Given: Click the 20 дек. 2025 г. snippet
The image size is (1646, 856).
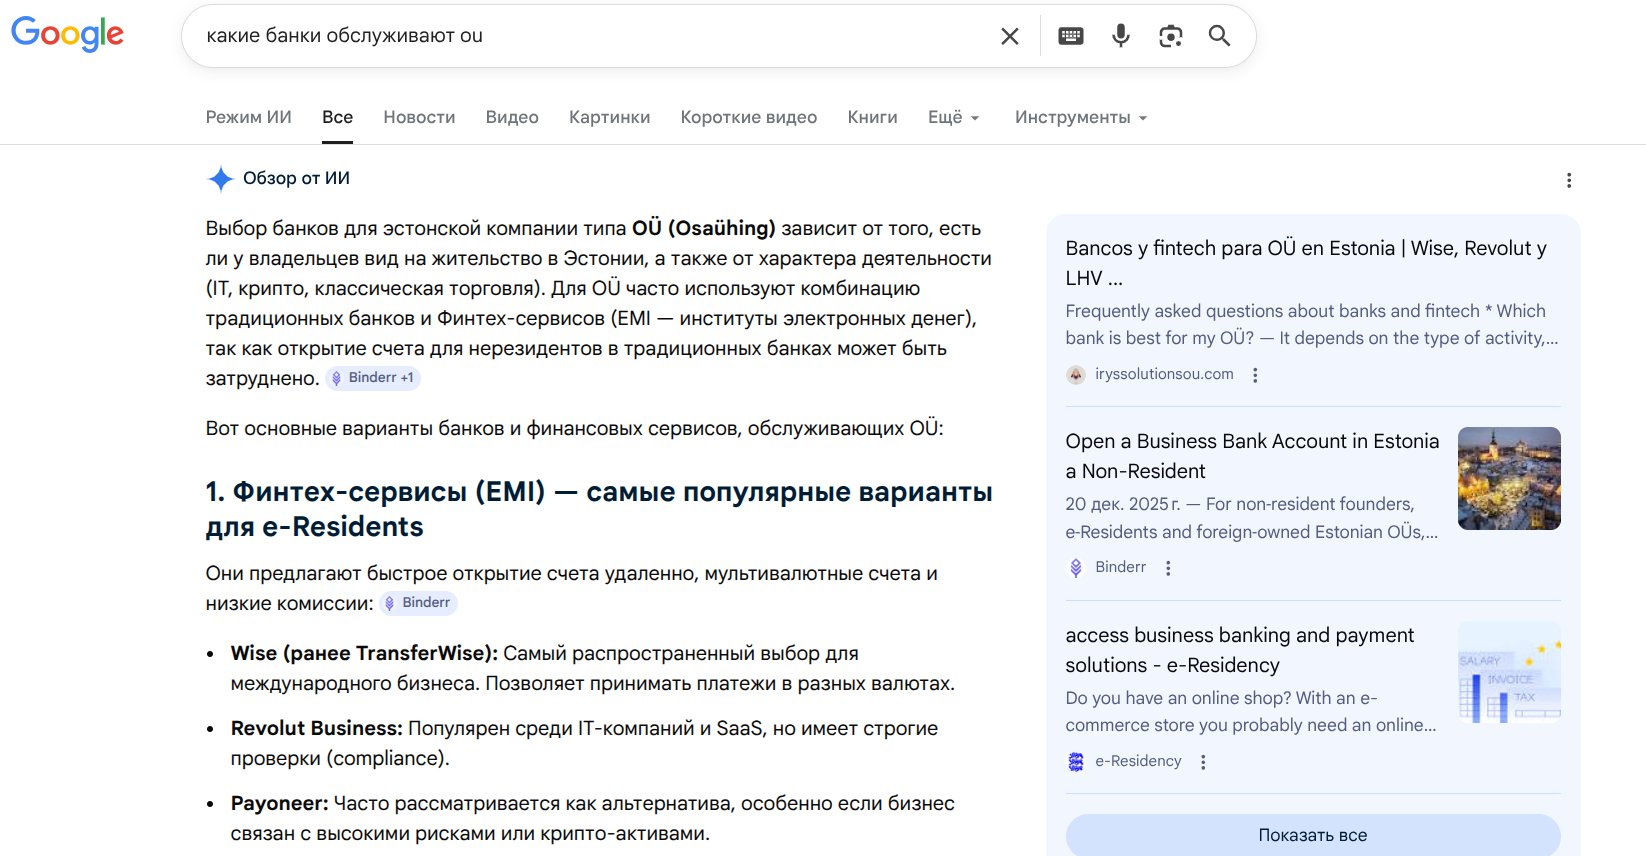Looking at the screenshot, I should pos(1252,518).
